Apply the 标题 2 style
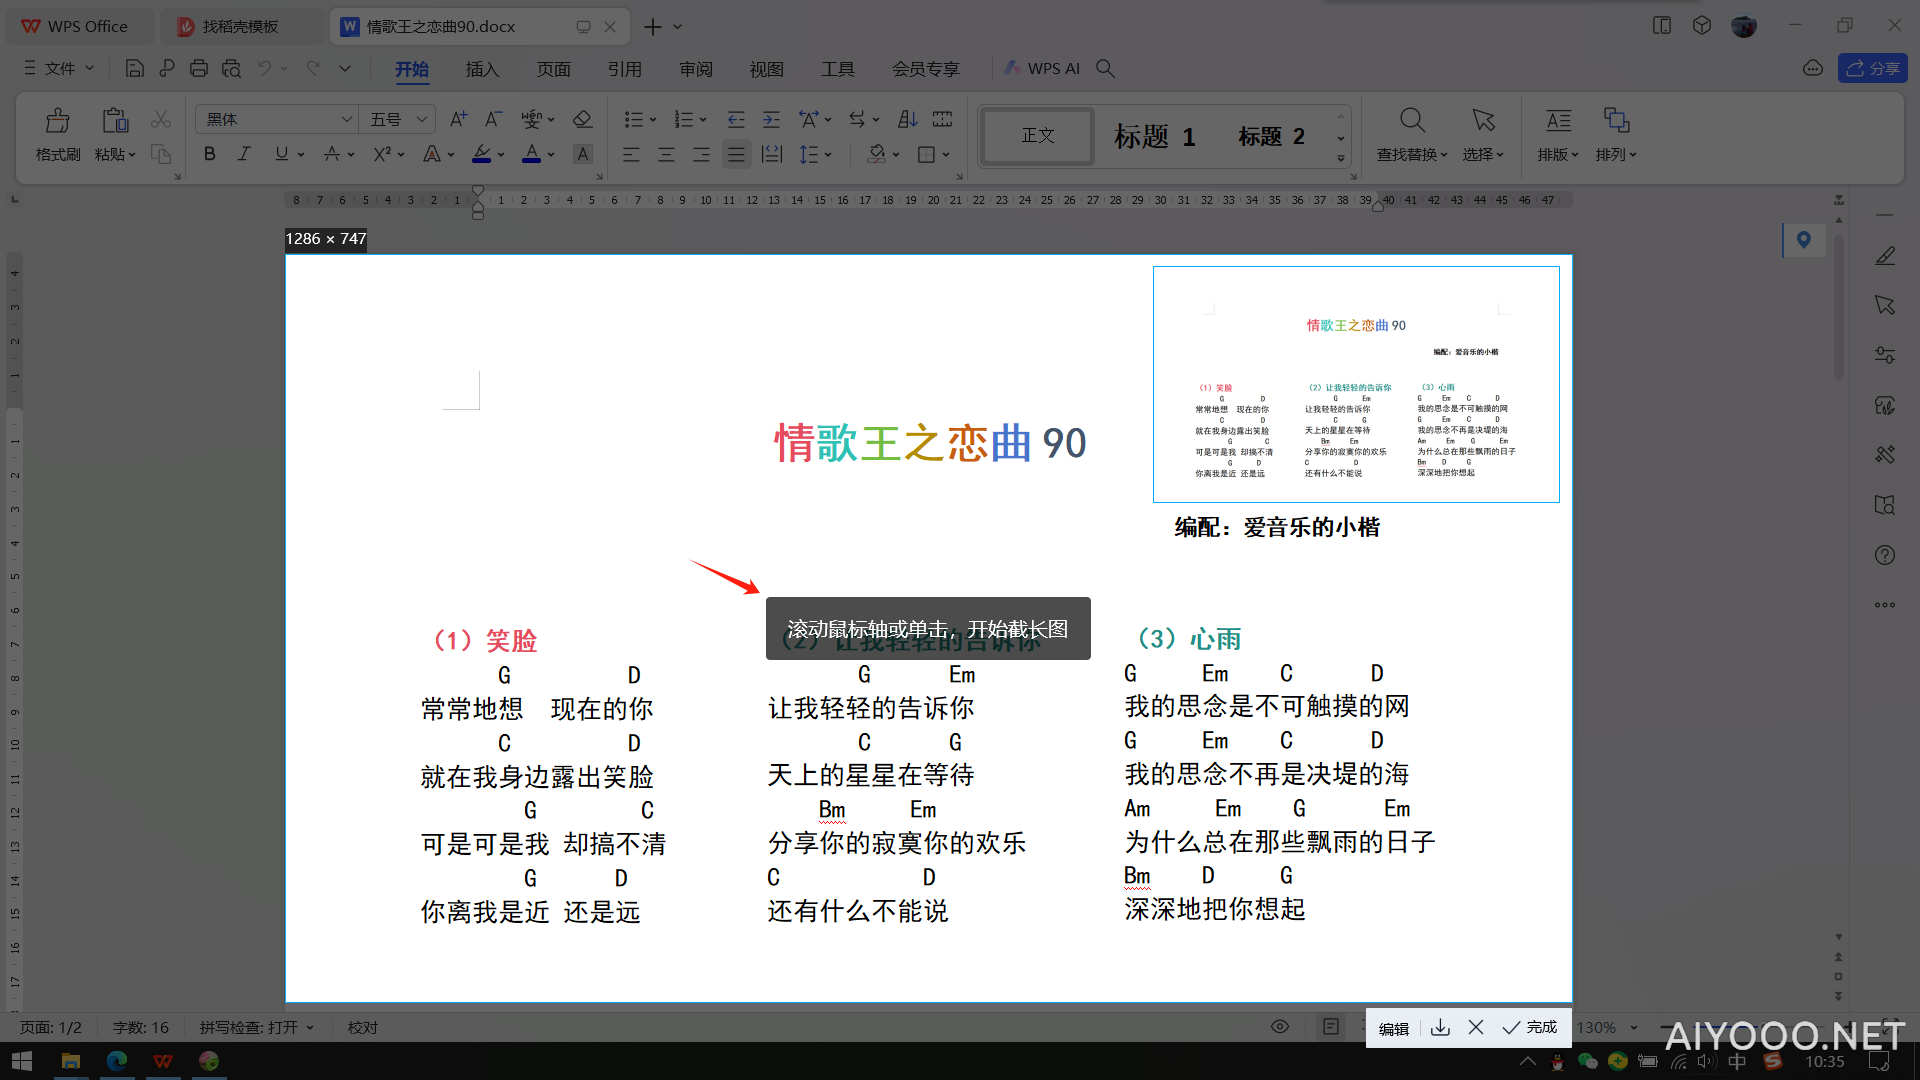Image resolution: width=1920 pixels, height=1080 pixels. coord(1271,136)
